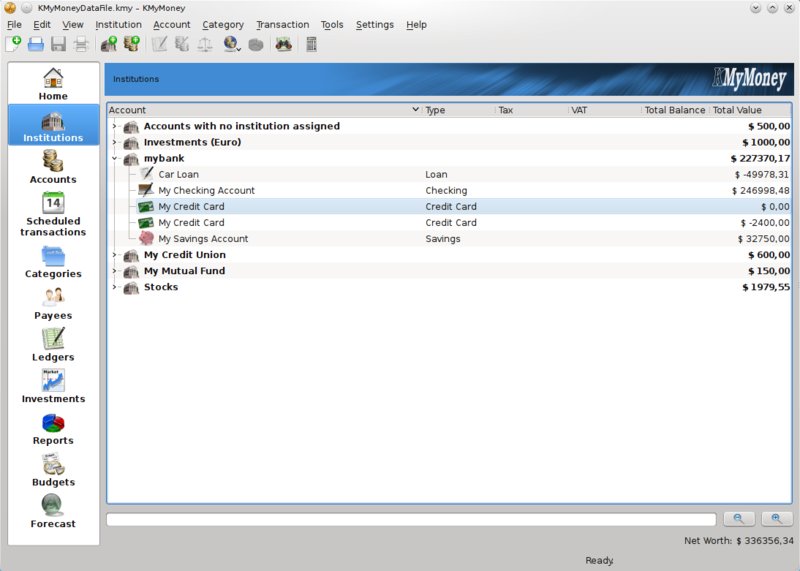
Task: Open the Payees view
Action: click(x=53, y=304)
